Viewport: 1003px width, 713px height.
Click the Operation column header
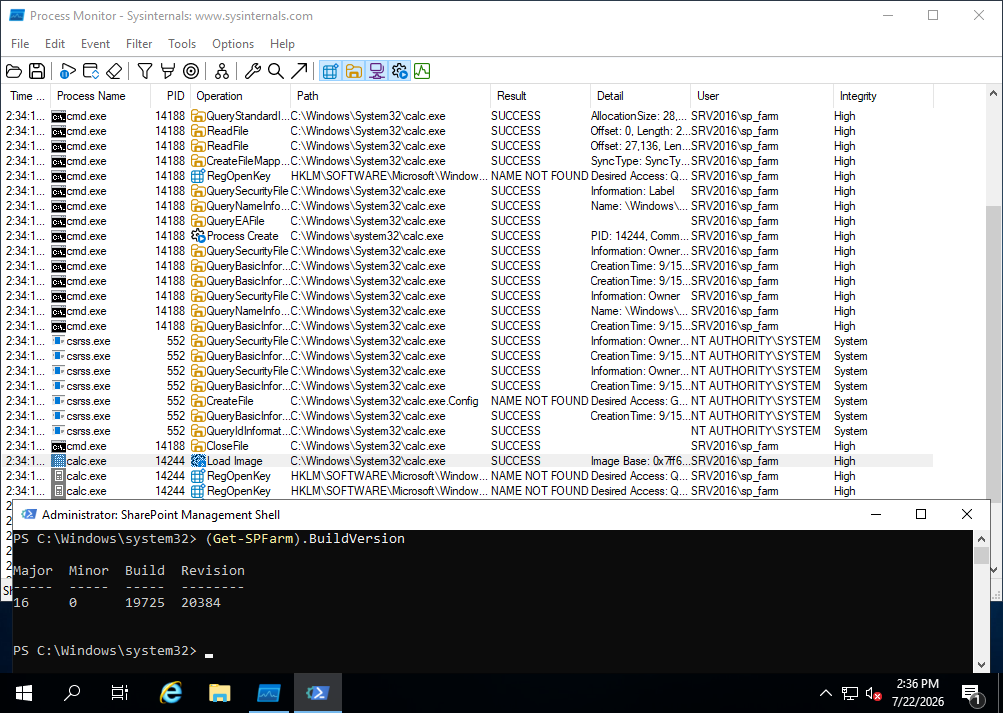(240, 96)
